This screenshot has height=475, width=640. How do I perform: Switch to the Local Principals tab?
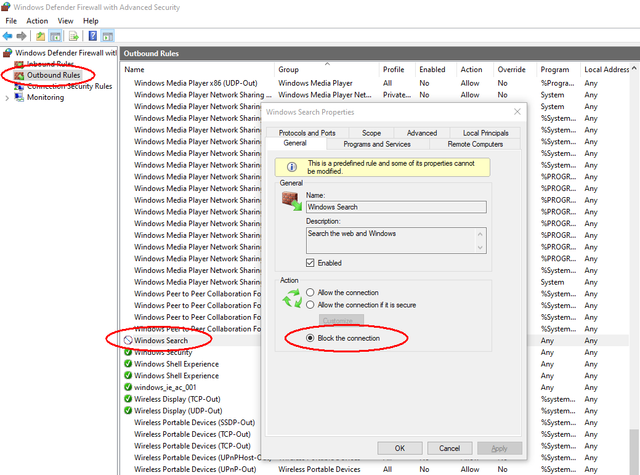click(485, 133)
